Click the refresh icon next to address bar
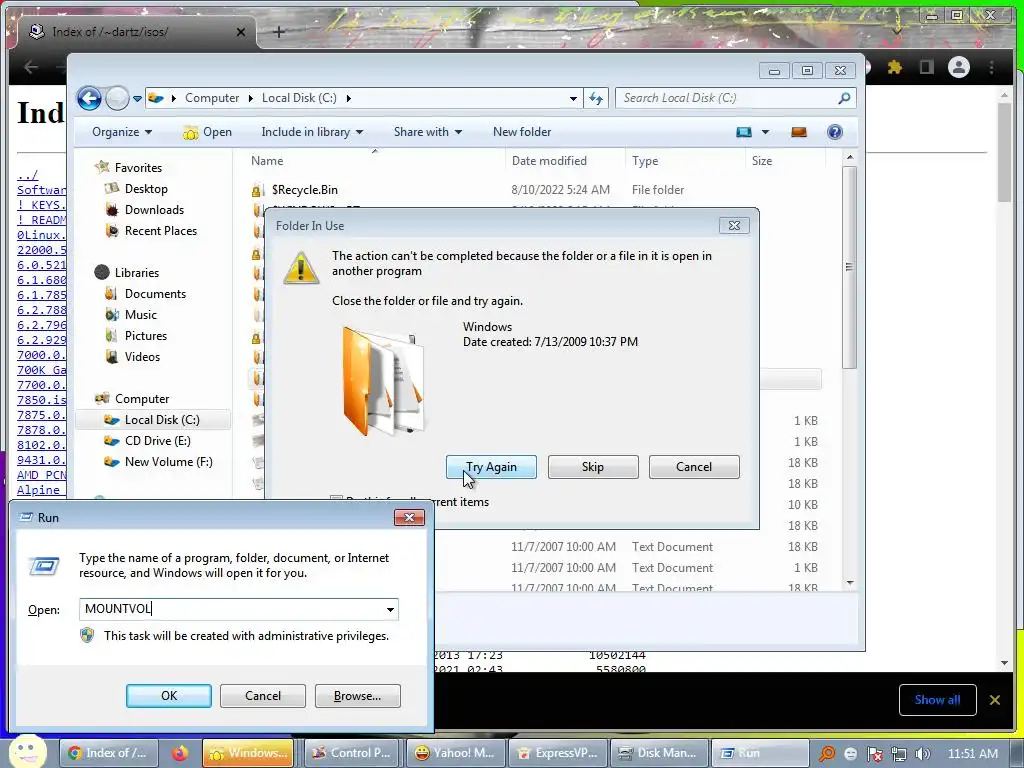The width and height of the screenshot is (1024, 768). tap(596, 99)
